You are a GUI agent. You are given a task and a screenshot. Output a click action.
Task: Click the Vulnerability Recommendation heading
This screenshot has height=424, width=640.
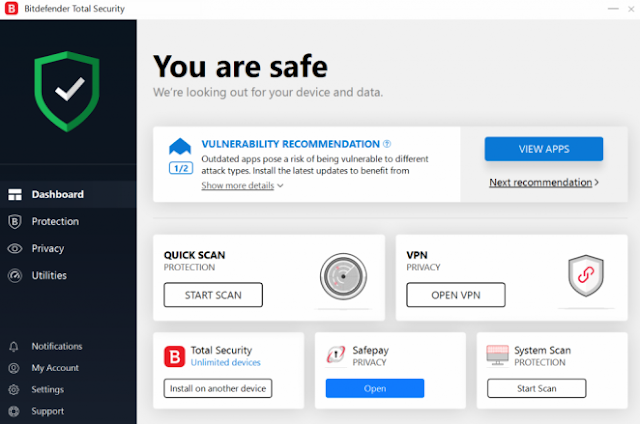click(x=290, y=144)
